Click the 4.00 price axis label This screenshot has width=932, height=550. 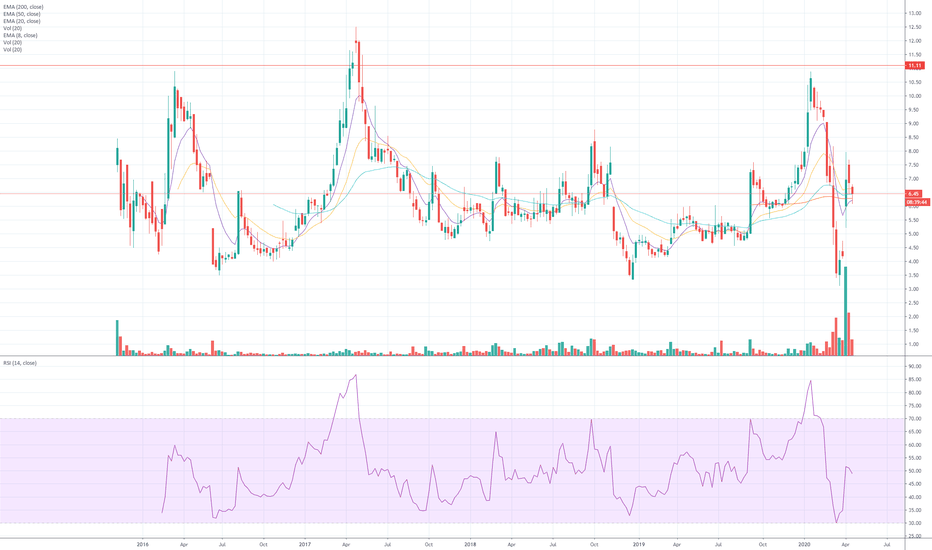[914, 262]
